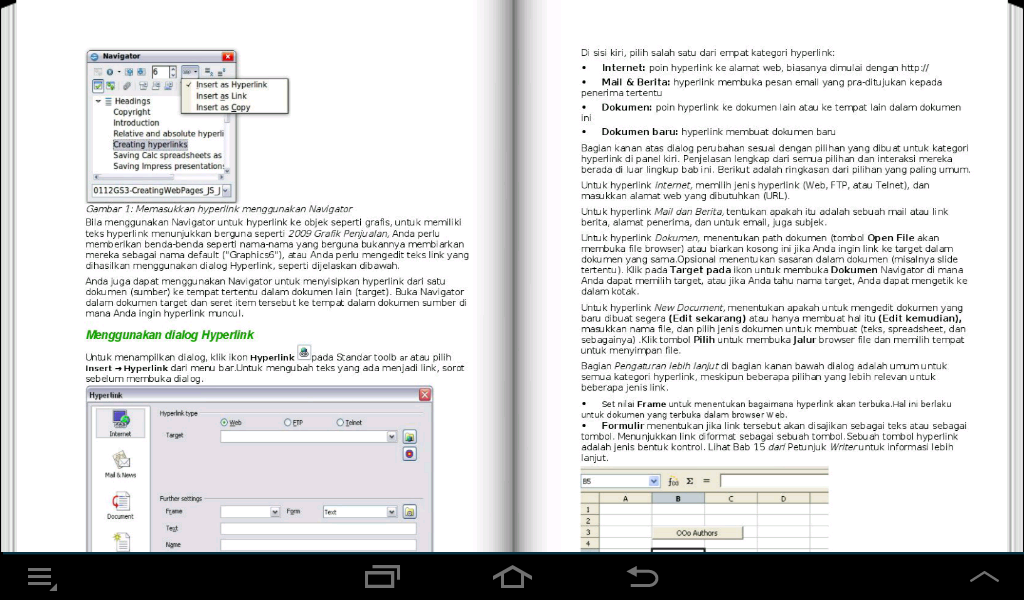
Task: Click the Function equals sign icon
Action: coord(707,481)
